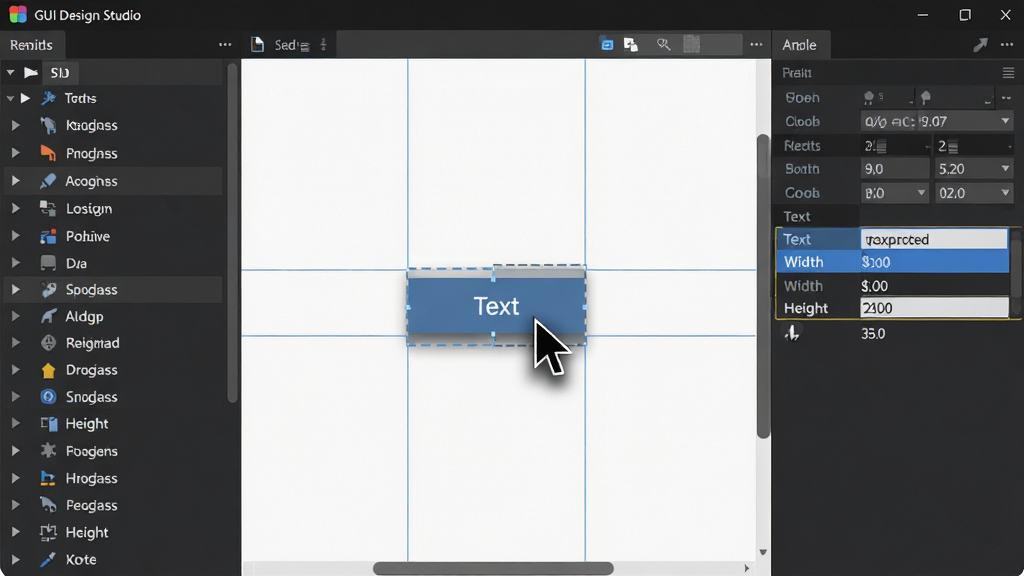Click the hamburger menu icon beside Prait

(x=1008, y=72)
